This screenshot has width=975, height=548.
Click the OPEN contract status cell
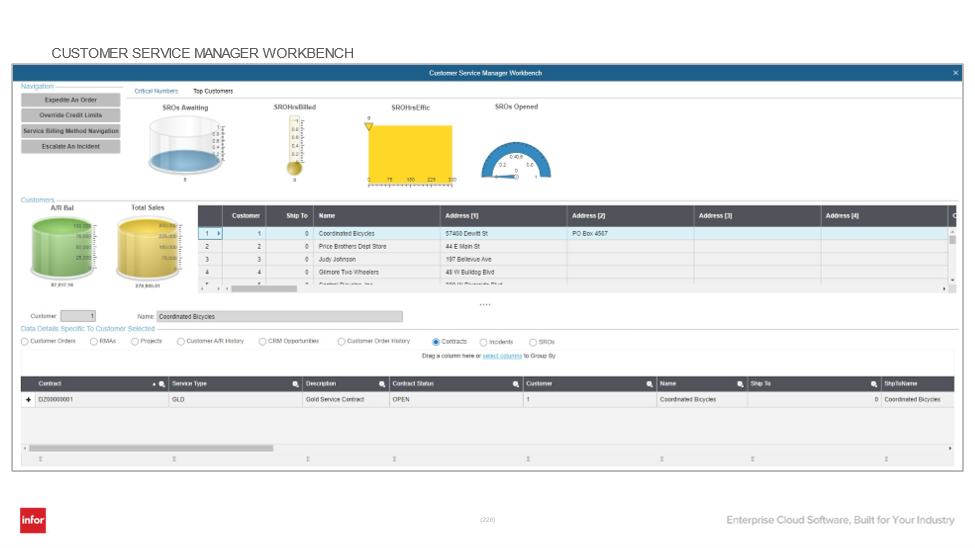(456, 400)
